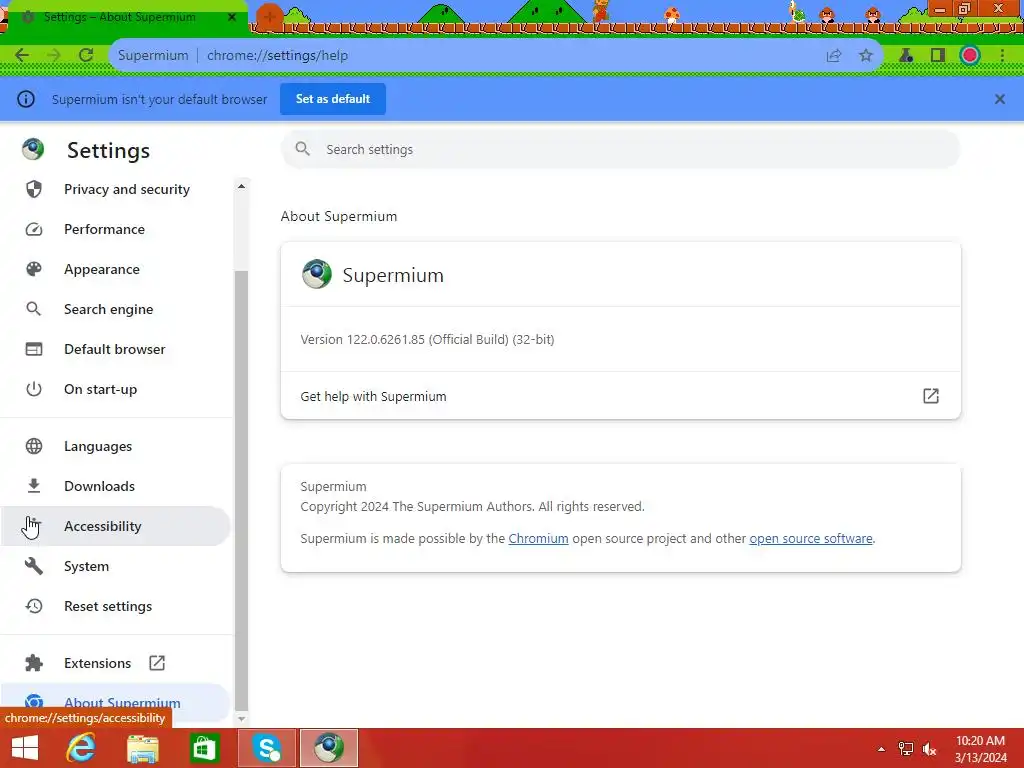Viewport: 1024px width, 768px height.
Task: Click the sidebar scrollbar down arrow
Action: [241, 718]
